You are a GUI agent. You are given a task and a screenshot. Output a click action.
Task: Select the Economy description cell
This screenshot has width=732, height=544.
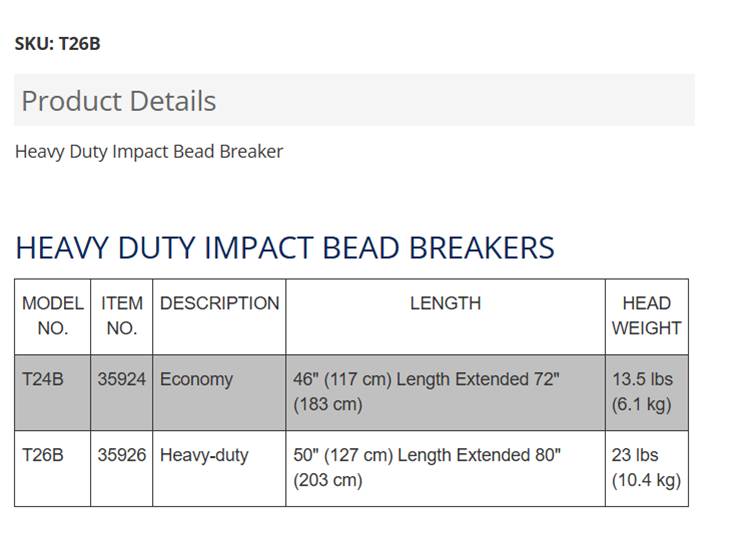pyautogui.click(x=196, y=380)
